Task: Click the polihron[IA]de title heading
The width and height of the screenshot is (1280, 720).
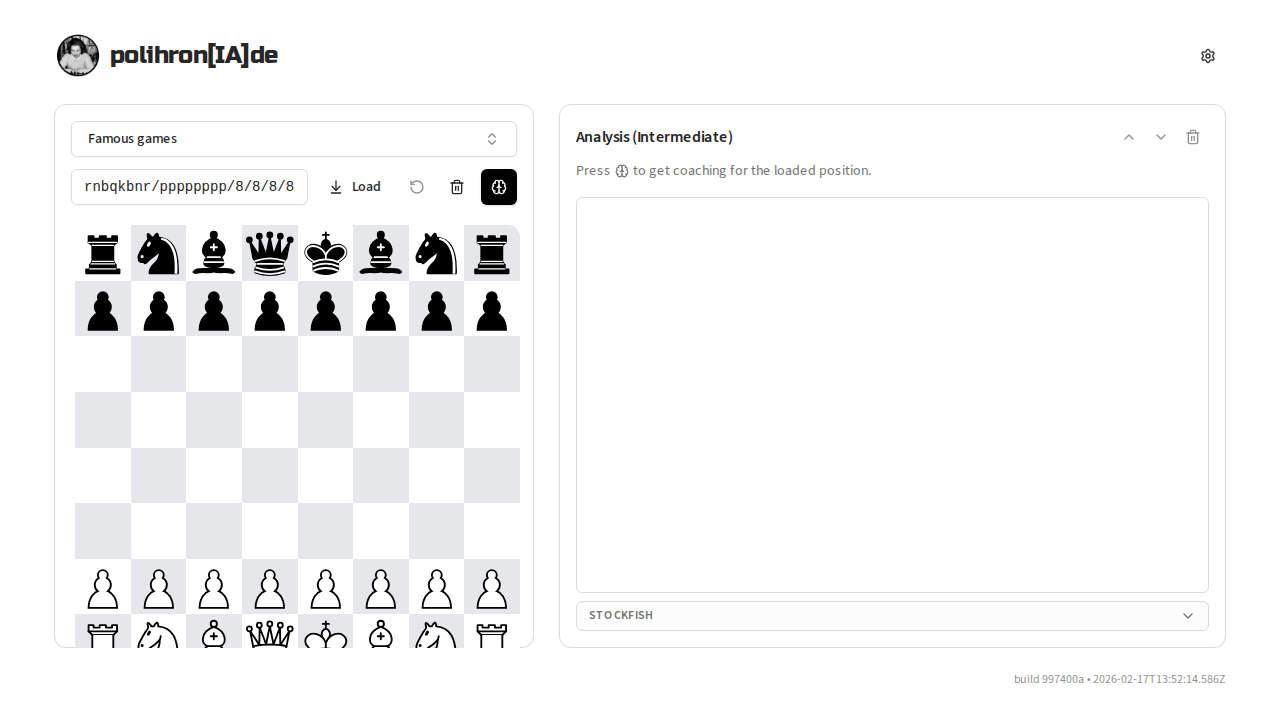Action: click(194, 55)
